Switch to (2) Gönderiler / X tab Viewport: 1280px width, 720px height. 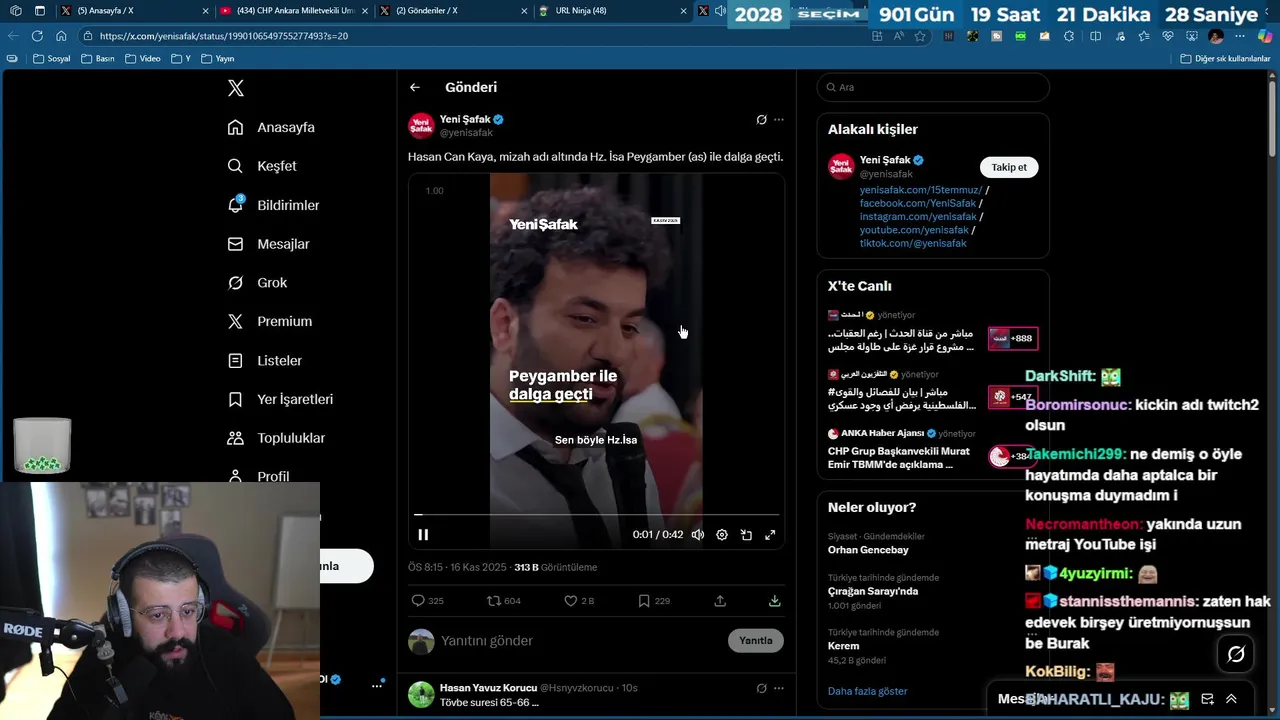(x=452, y=11)
